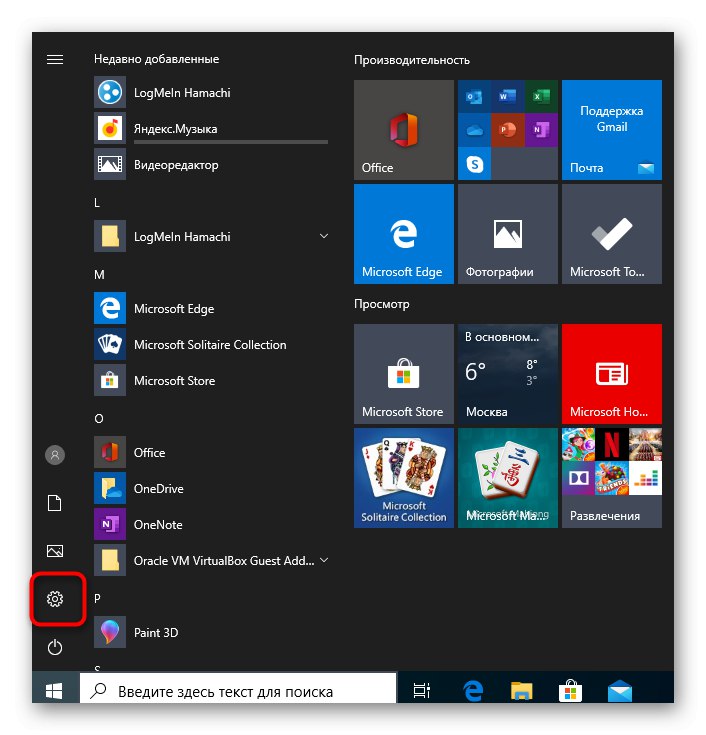Open Word in Office apps tile
706x735 pixels.
pyautogui.click(x=507, y=97)
